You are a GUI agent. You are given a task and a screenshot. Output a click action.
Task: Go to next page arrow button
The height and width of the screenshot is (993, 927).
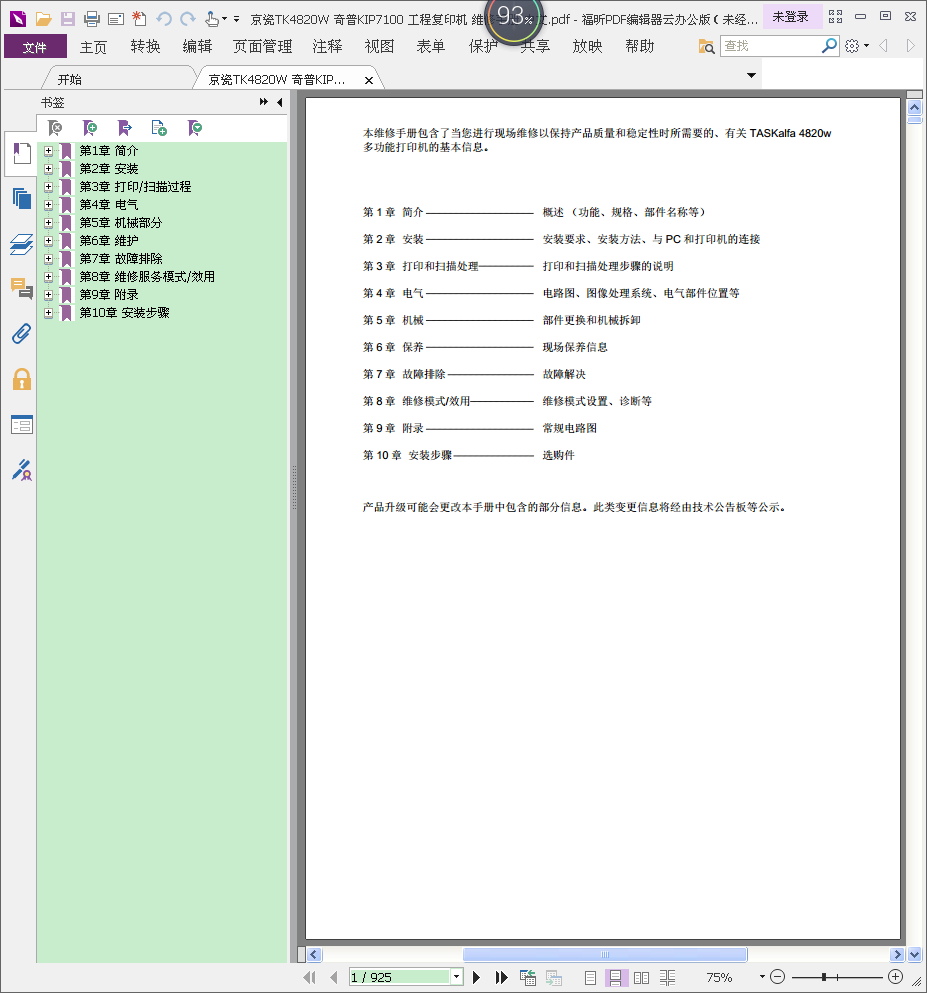[x=476, y=977]
